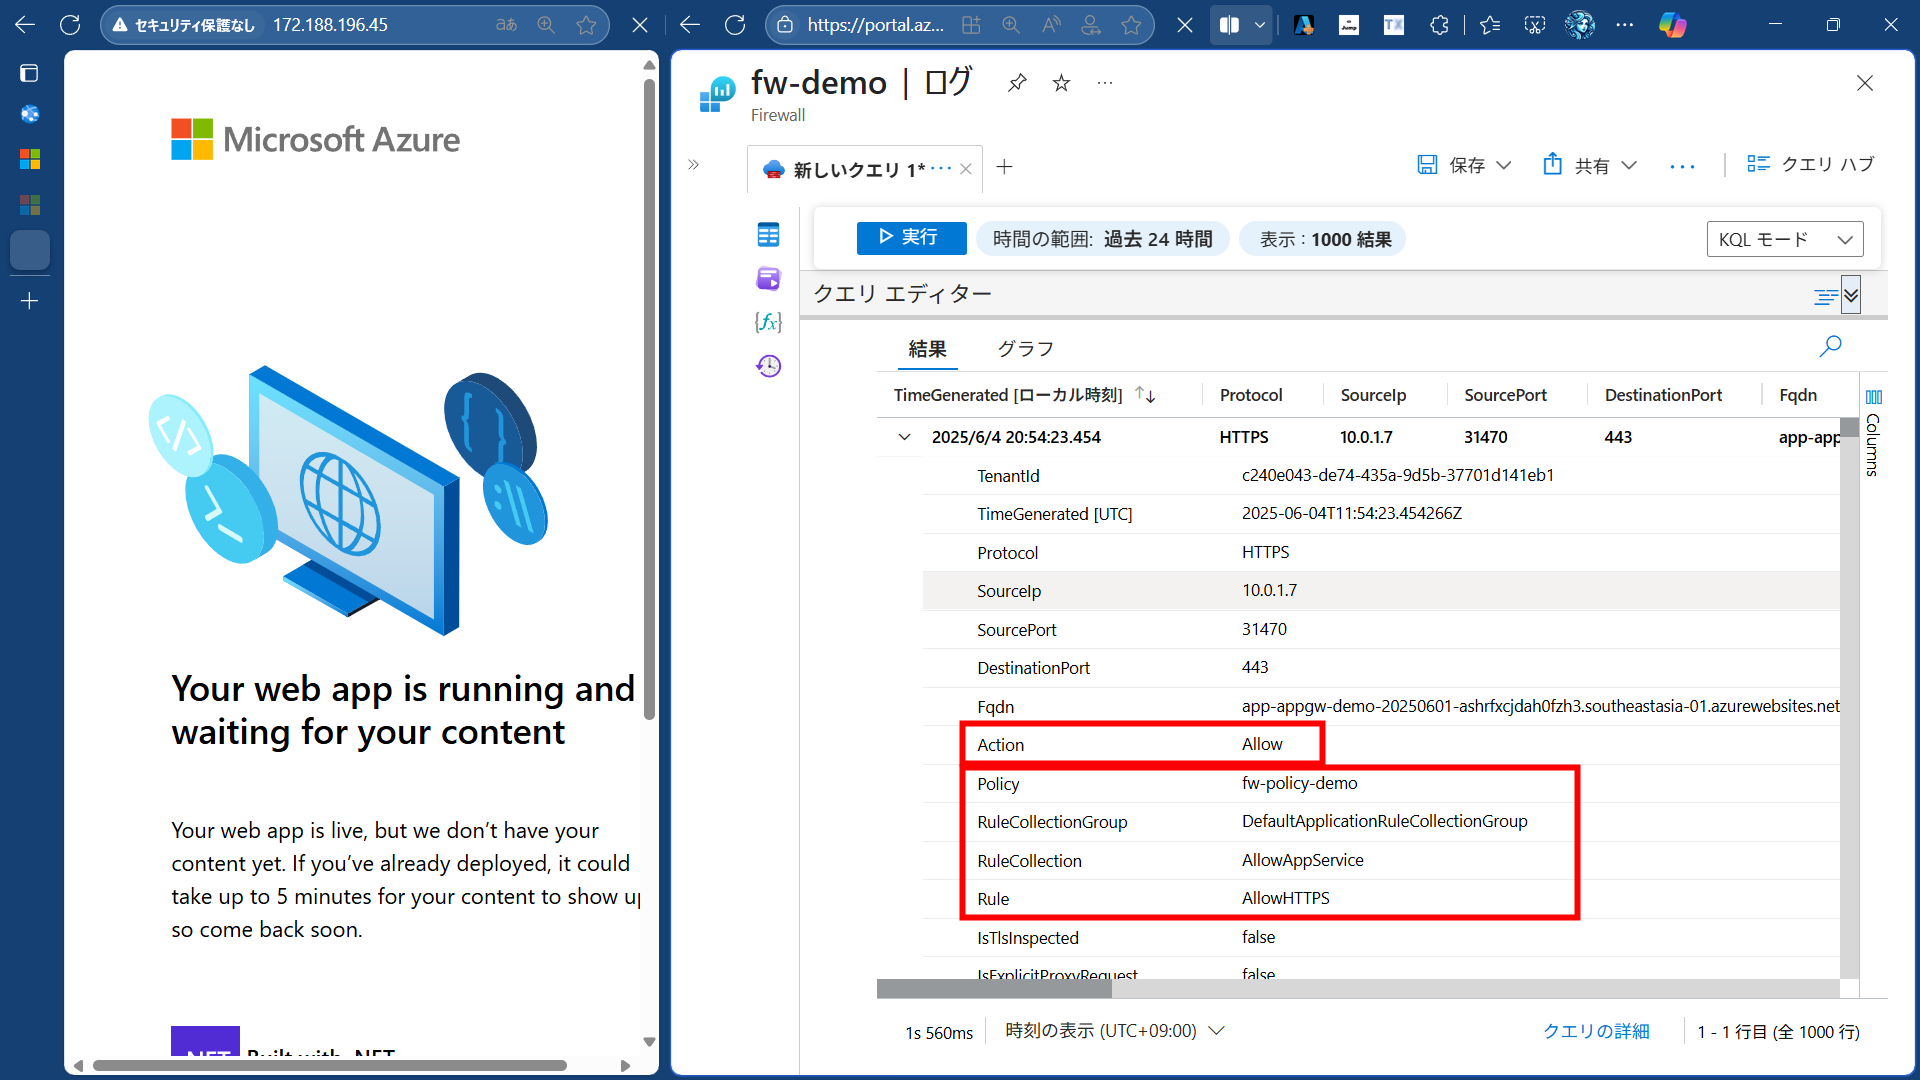Image resolution: width=1920 pixels, height=1080 pixels.
Task: Go back in the left browser pane
Action: [x=25, y=25]
